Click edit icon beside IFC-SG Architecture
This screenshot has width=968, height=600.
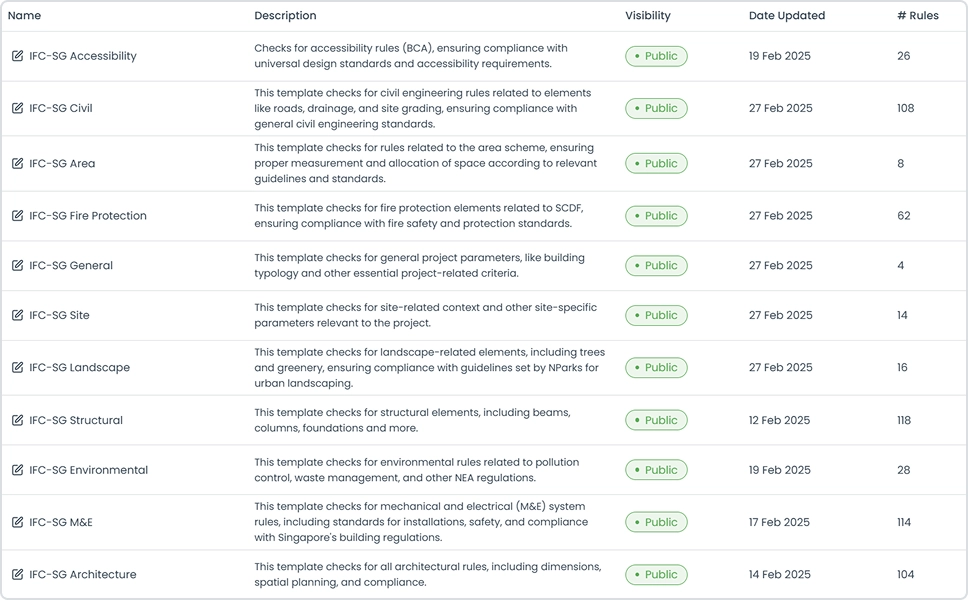coord(17,575)
